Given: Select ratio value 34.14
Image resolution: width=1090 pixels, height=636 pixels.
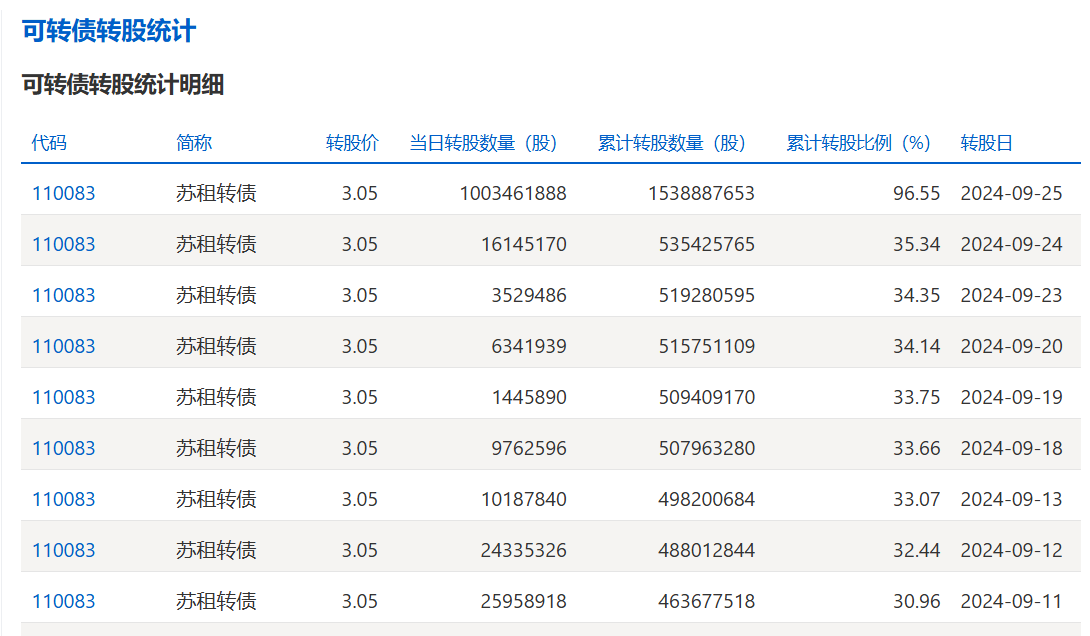Looking at the screenshot, I should 917,346.
